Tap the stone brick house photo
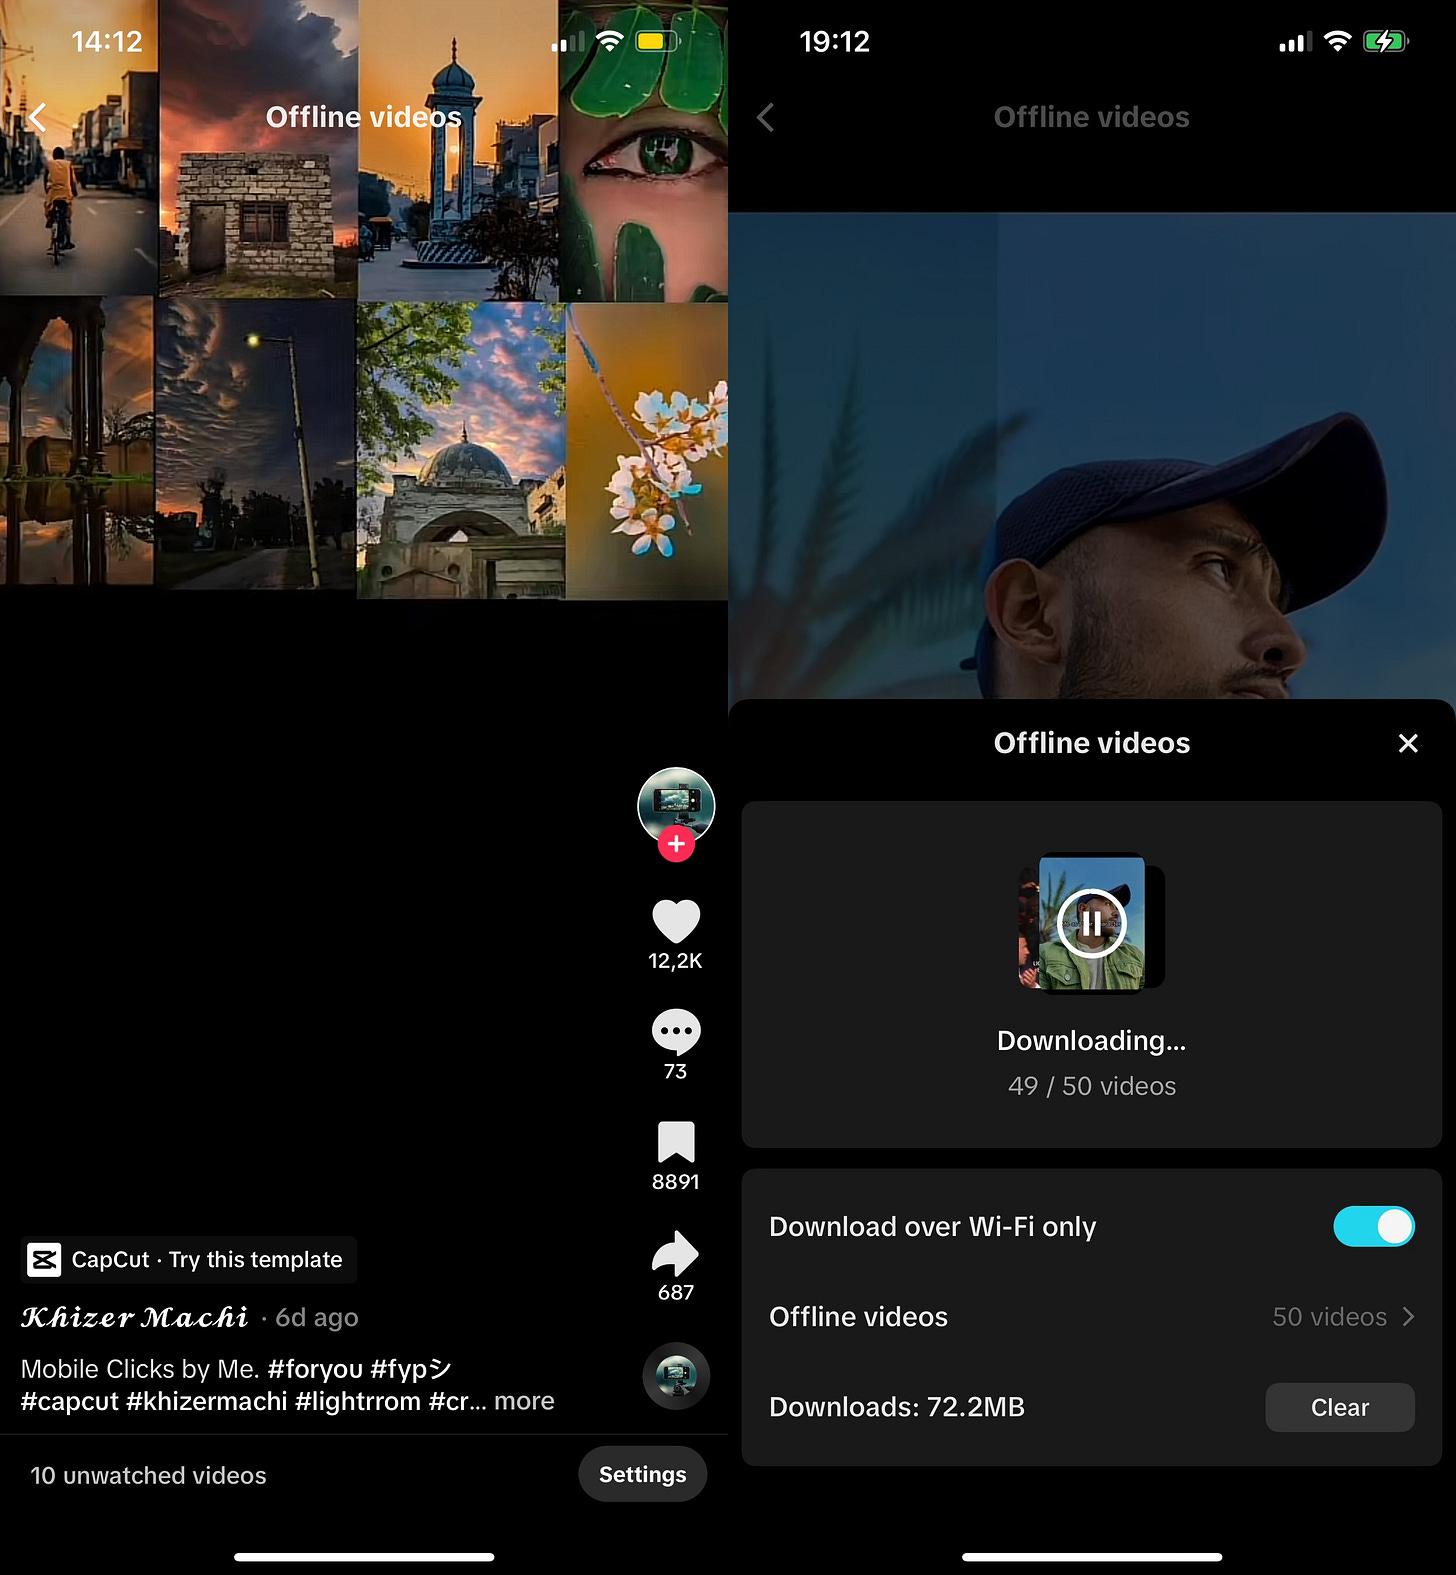 coord(258,150)
